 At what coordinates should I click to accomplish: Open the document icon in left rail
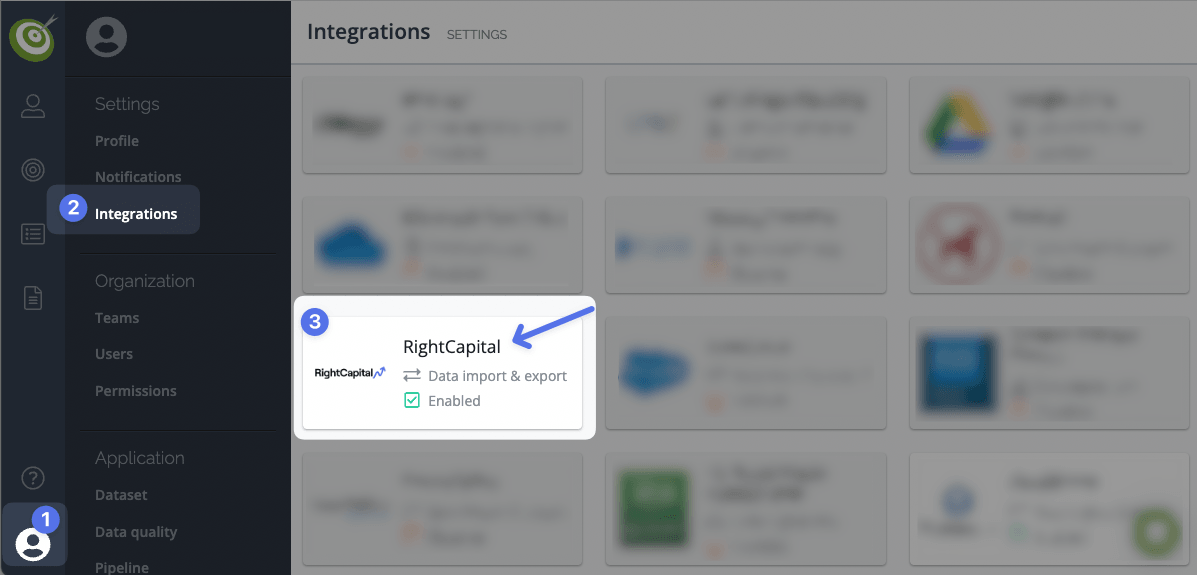(x=33, y=298)
